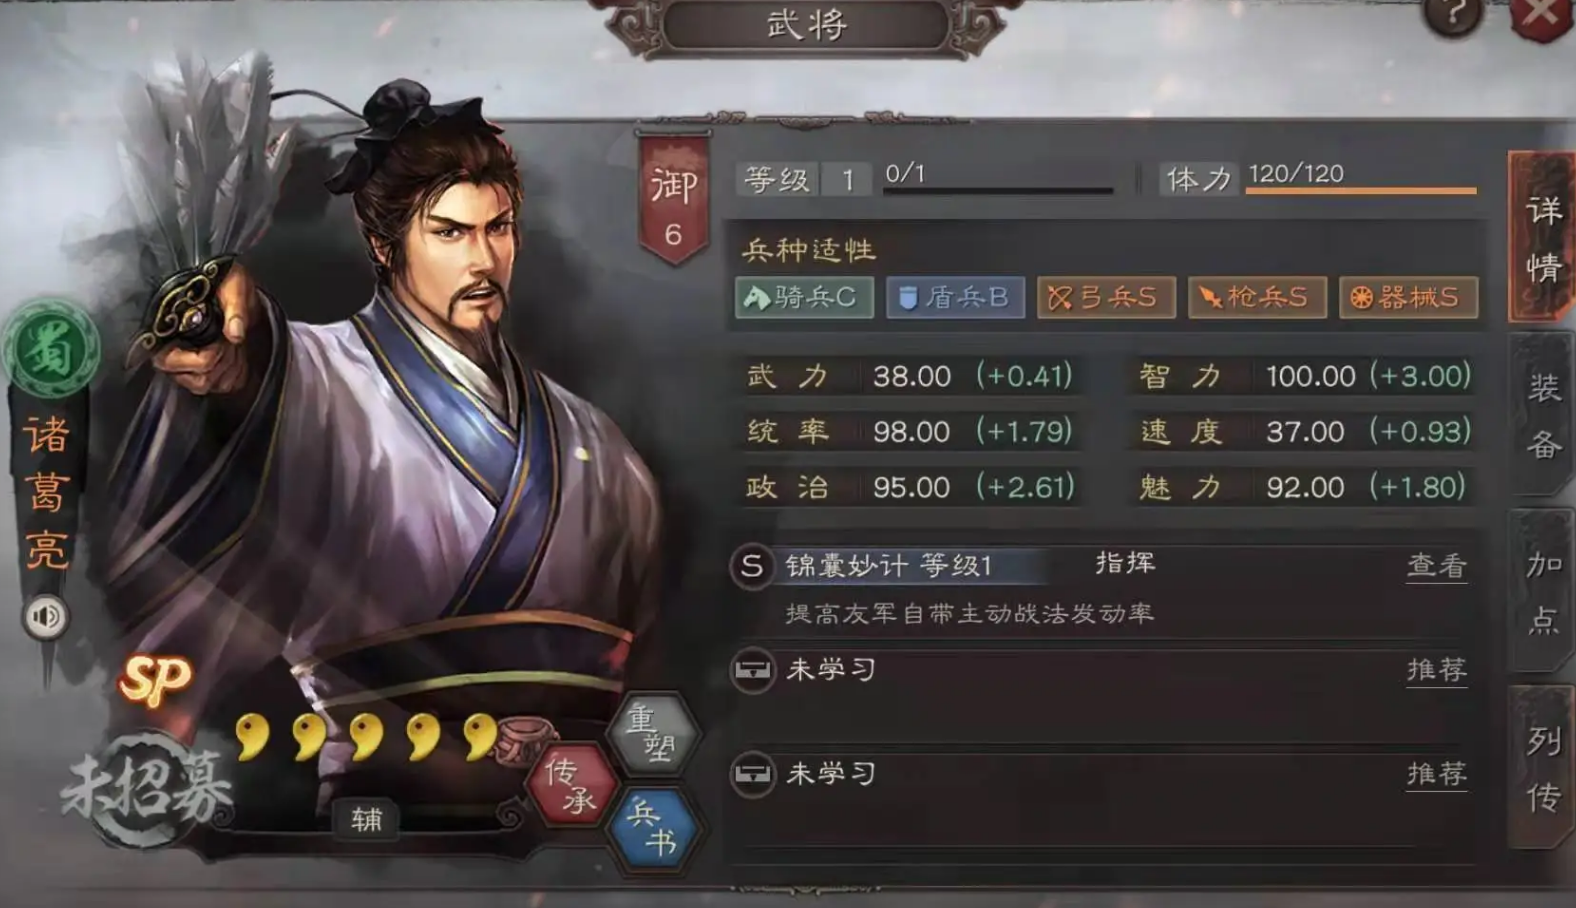Select the second empty 未学习 skill slot icon
Image resolution: width=1576 pixels, height=908 pixels.
pyautogui.click(x=752, y=774)
